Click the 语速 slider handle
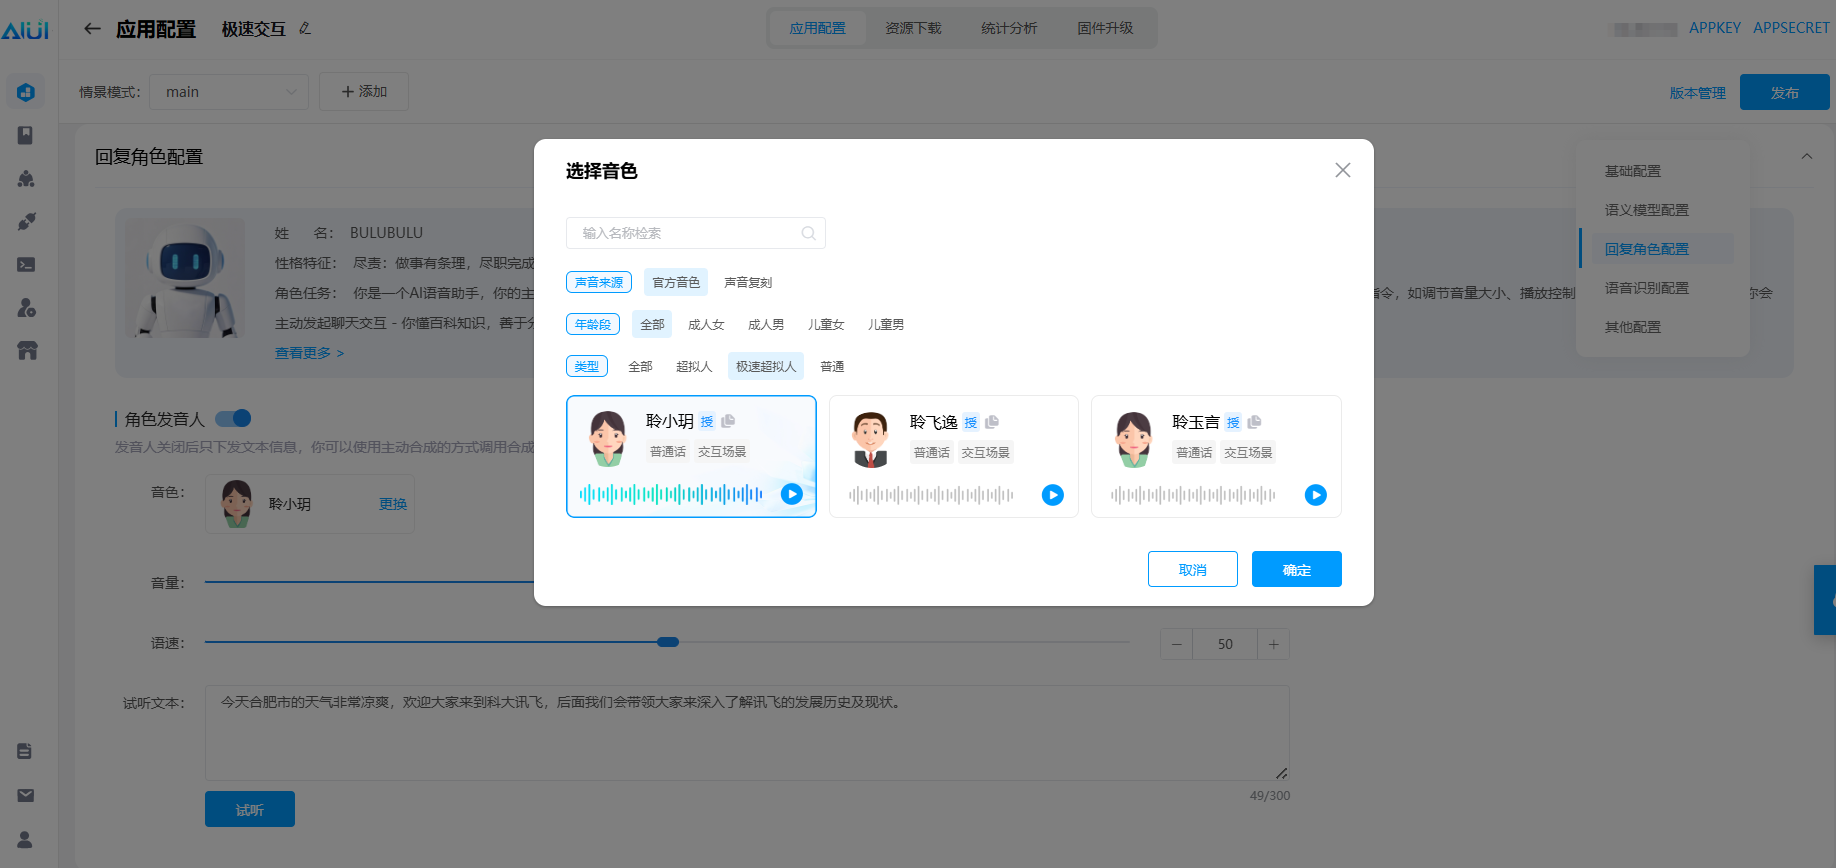The height and width of the screenshot is (868, 1836). (x=668, y=642)
